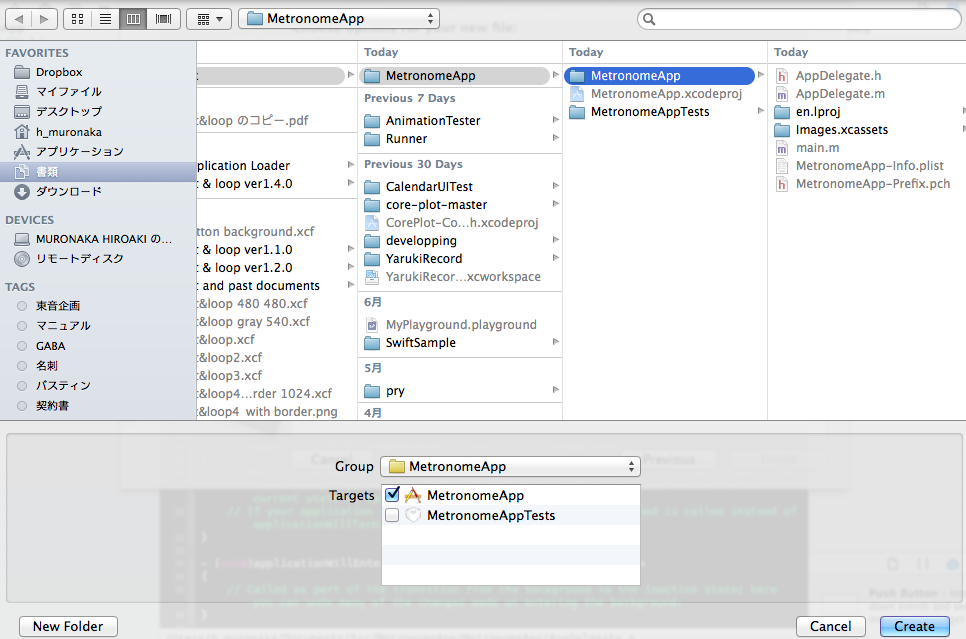Click the New Folder button

68,627
